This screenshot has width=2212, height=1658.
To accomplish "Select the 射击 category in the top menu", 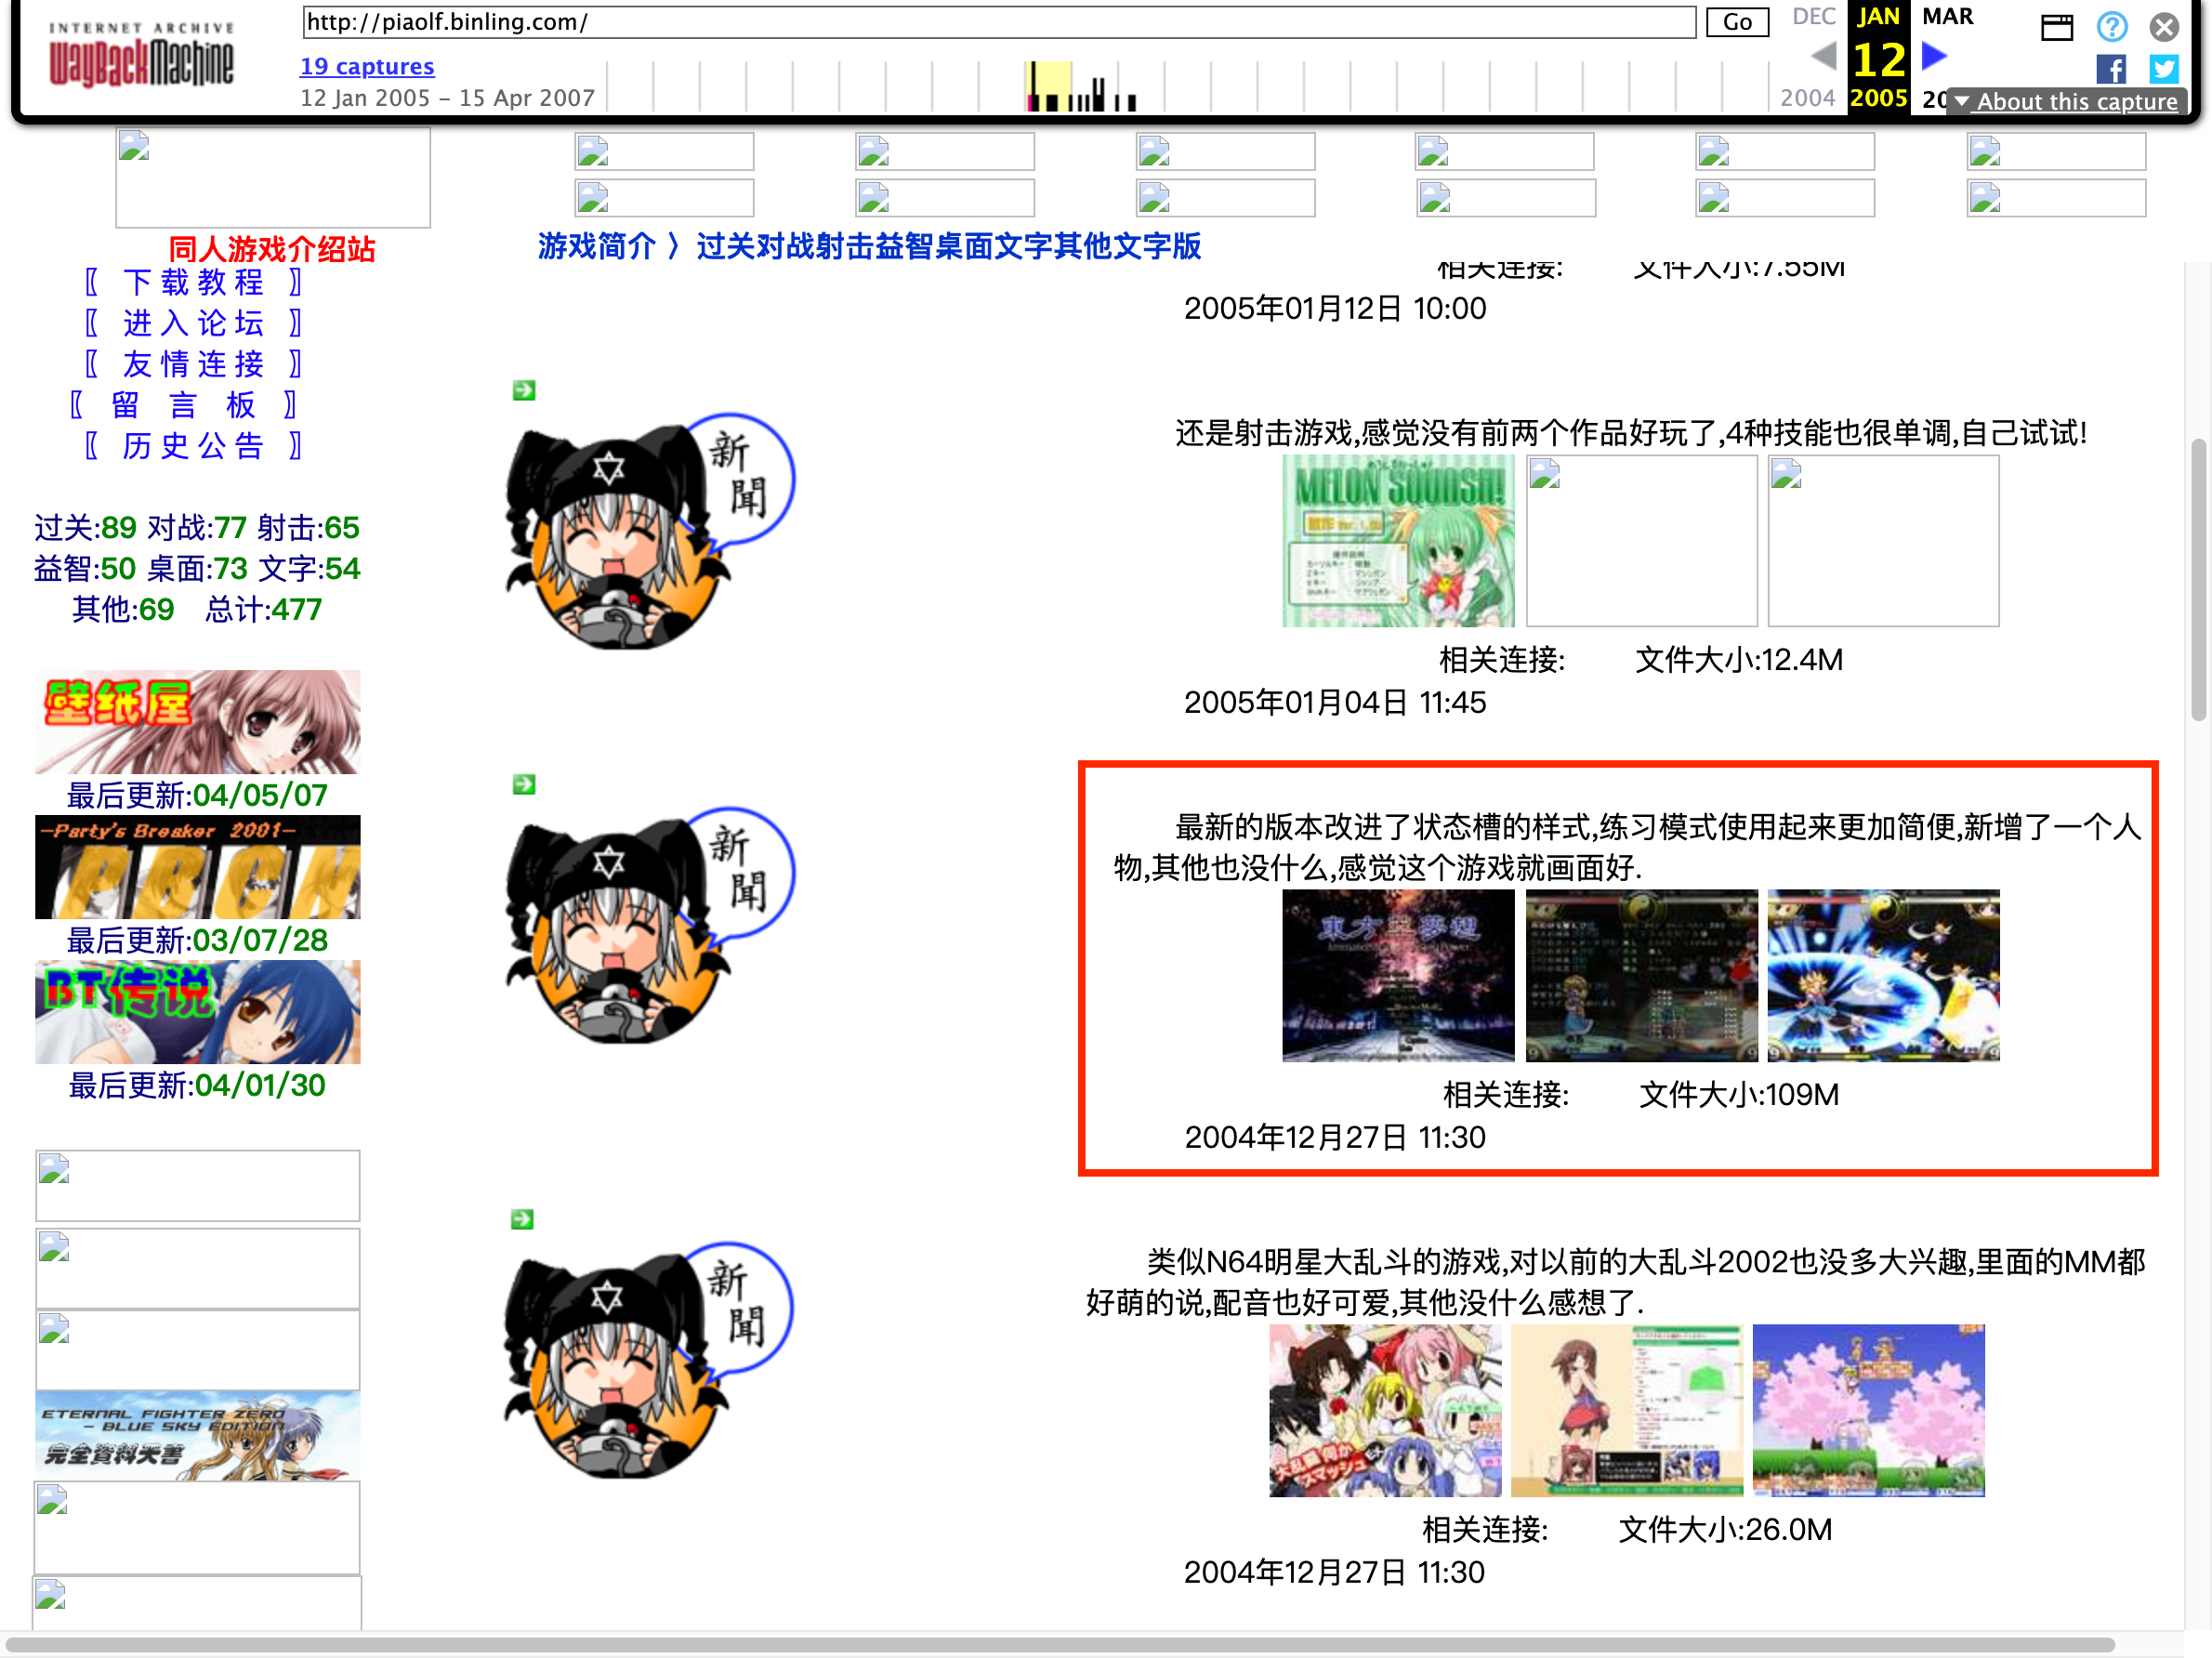I will click(845, 246).
